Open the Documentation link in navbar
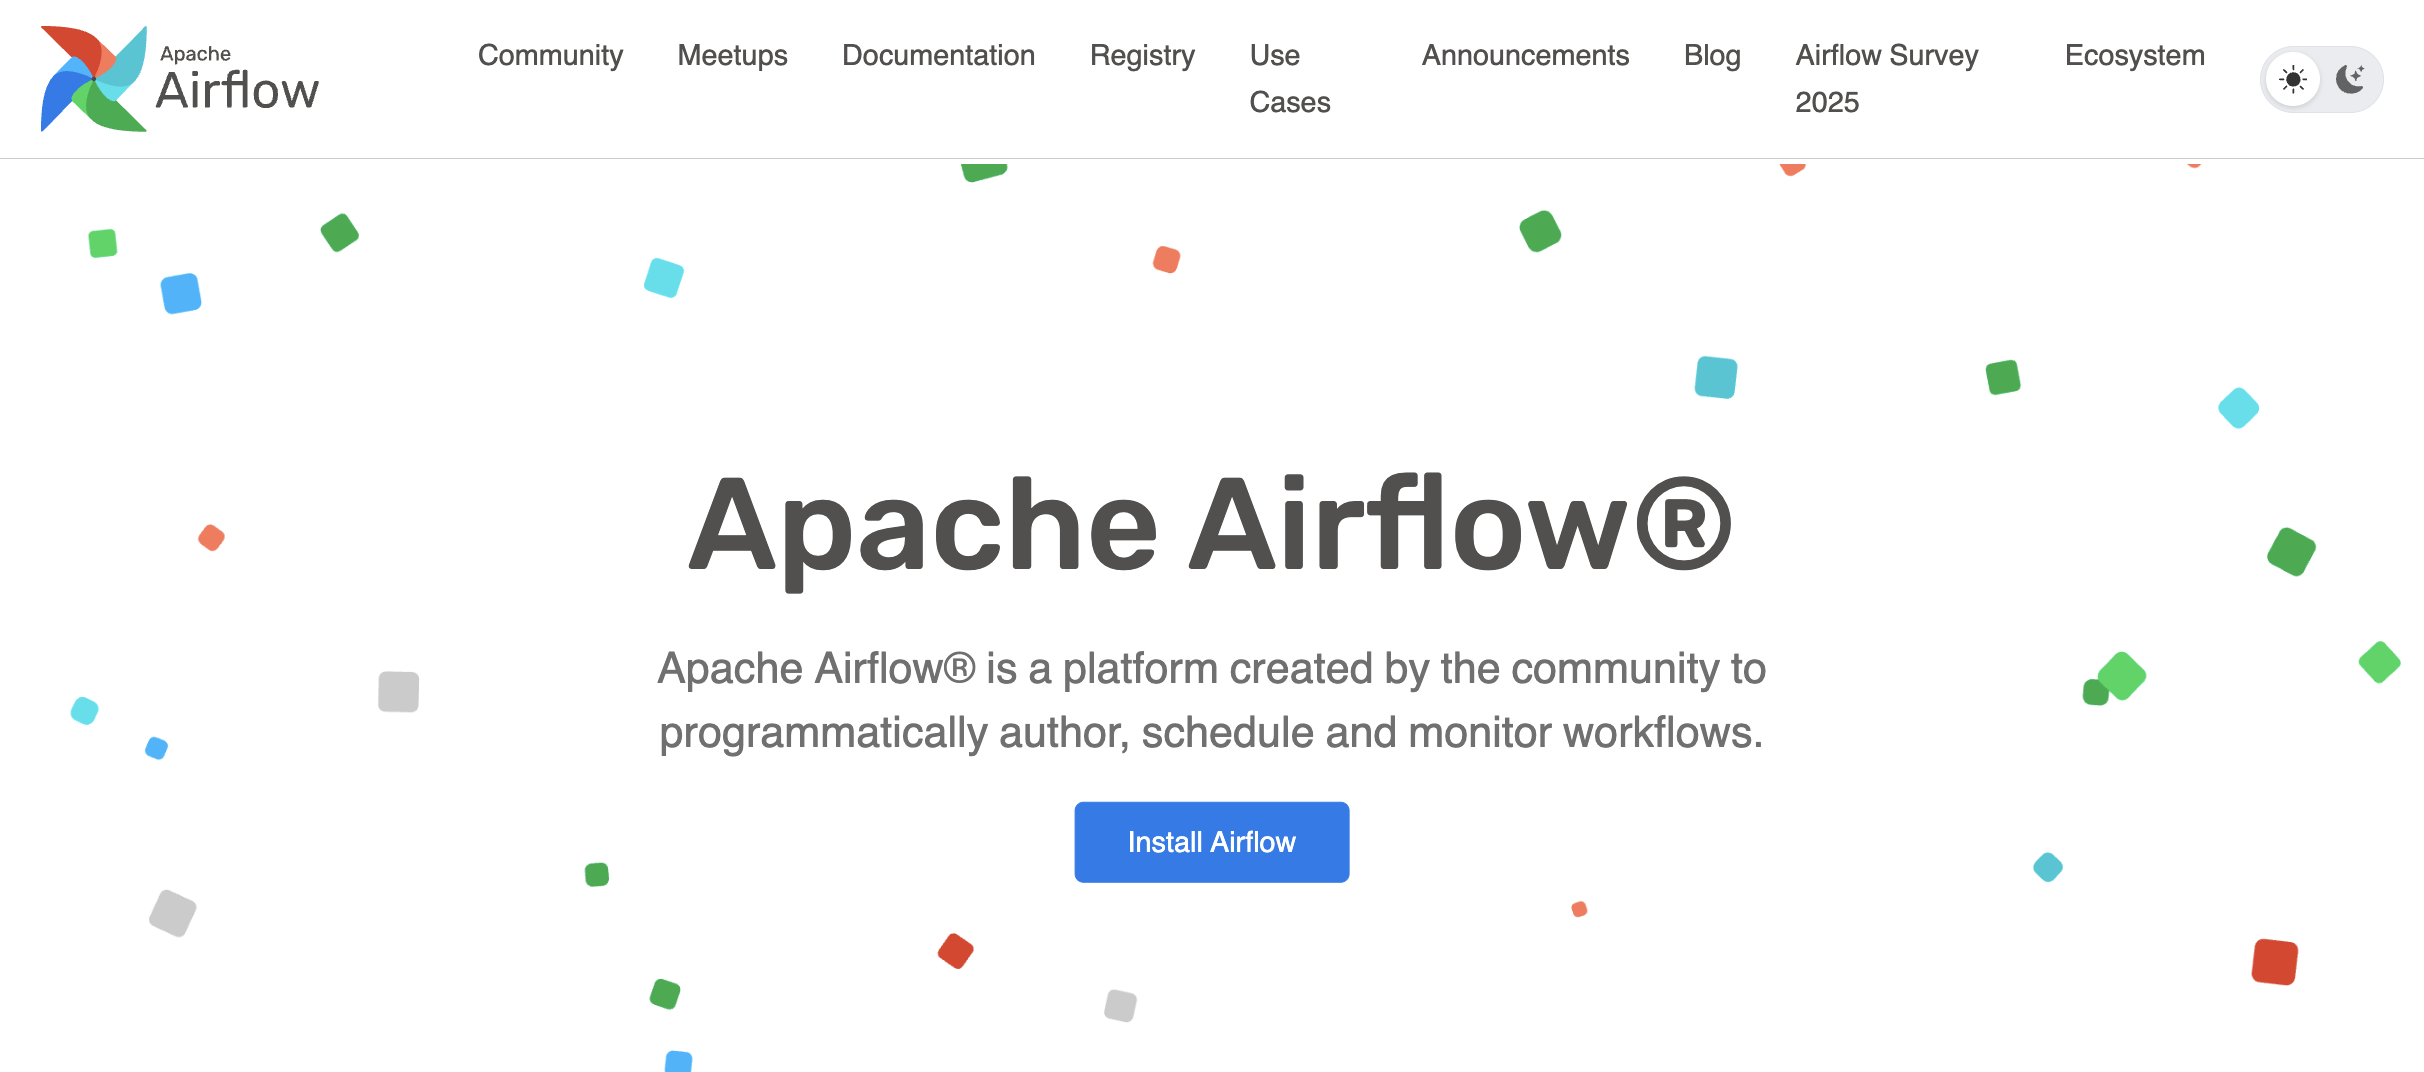2424x1072 pixels. coord(938,55)
